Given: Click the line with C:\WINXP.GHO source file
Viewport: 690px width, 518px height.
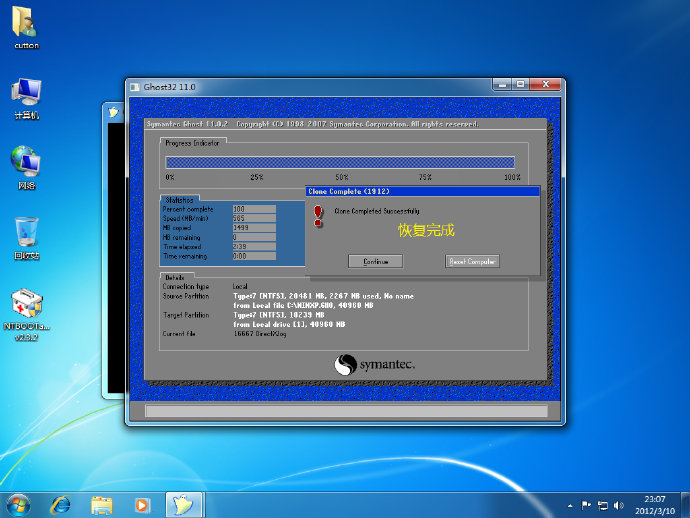Looking at the screenshot, I should pyautogui.click(x=303, y=305).
